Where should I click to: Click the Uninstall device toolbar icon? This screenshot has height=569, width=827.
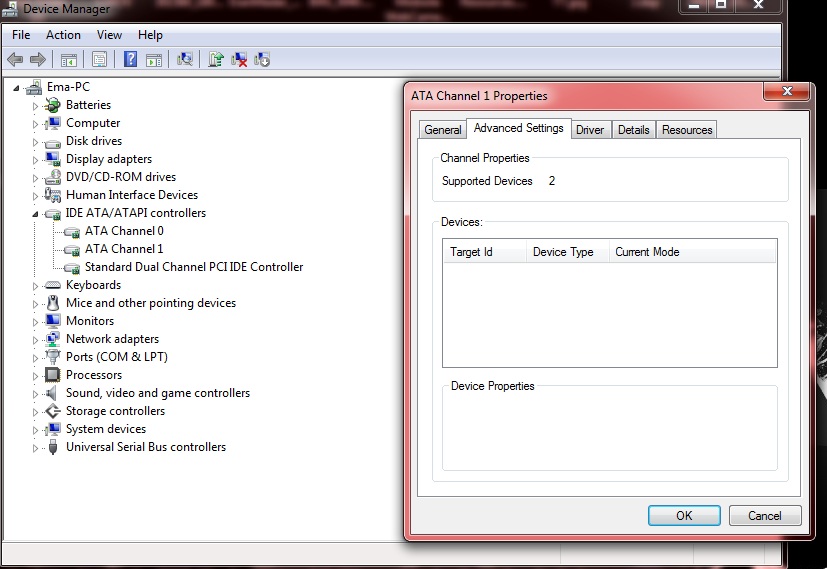tap(239, 60)
